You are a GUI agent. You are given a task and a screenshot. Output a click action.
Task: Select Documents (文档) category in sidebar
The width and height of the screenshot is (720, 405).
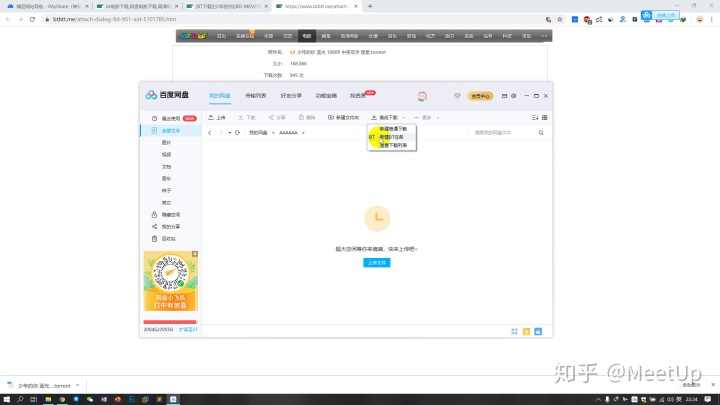click(166, 167)
